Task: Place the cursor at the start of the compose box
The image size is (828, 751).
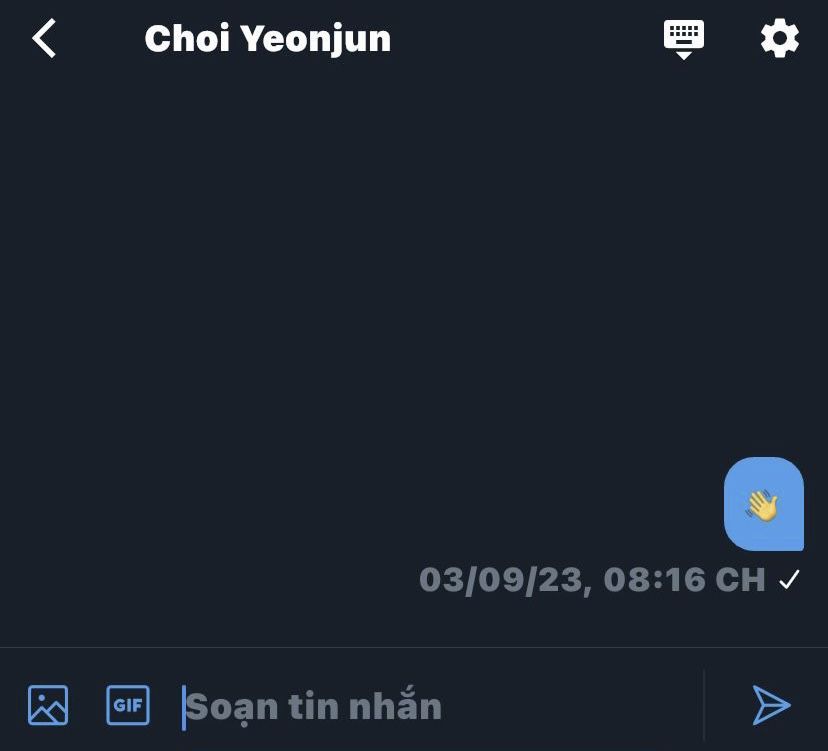Action: tap(184, 708)
